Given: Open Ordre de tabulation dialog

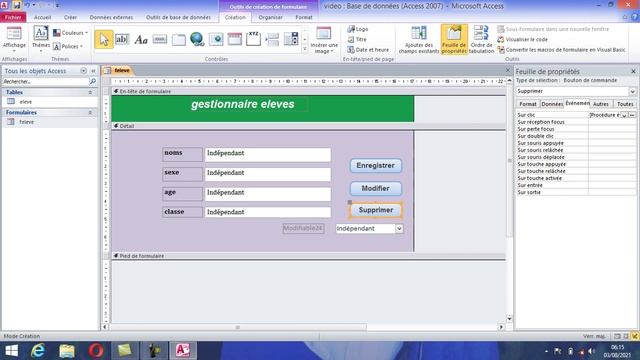Looking at the screenshot, I should point(481,40).
